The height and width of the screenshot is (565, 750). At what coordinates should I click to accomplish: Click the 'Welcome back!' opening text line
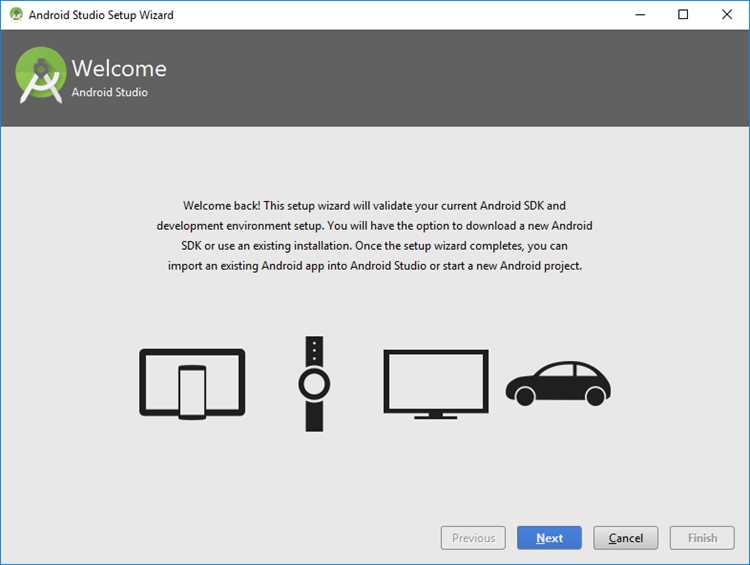tap(374, 206)
